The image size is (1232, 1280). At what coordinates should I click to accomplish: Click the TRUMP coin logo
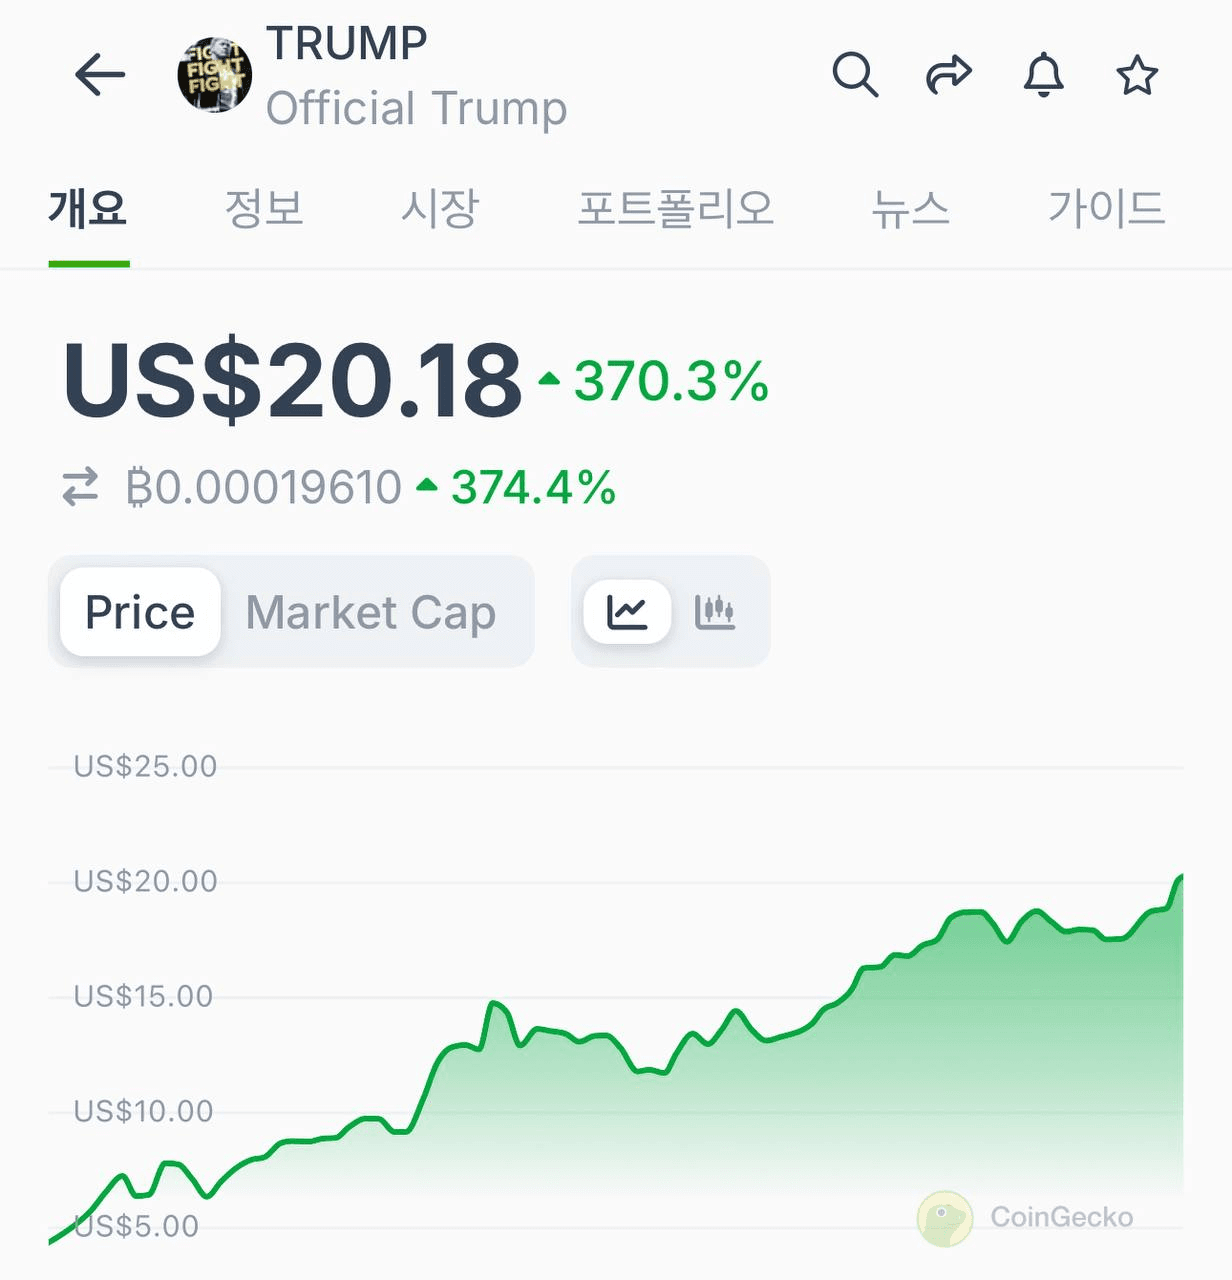tap(214, 75)
